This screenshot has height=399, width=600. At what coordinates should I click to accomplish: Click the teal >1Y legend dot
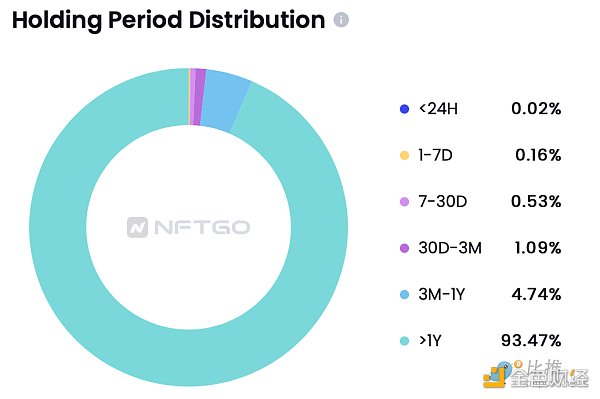(404, 341)
